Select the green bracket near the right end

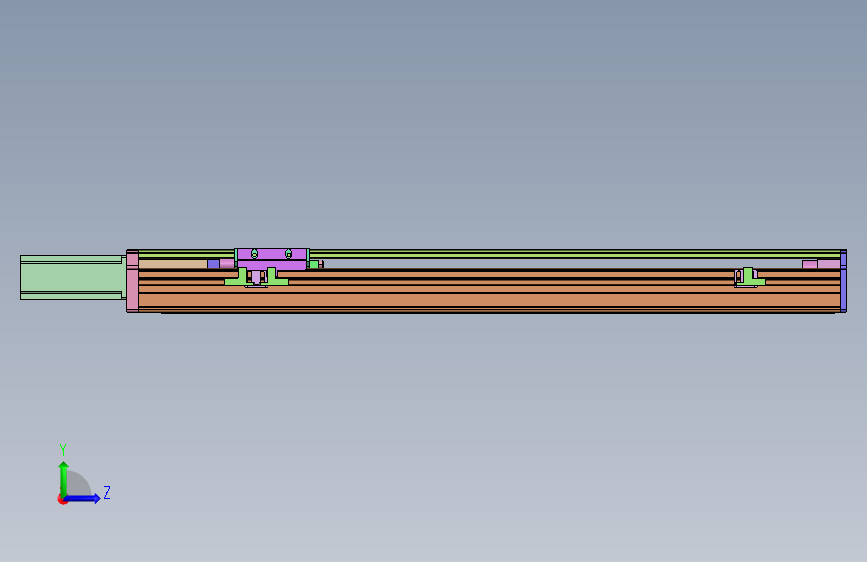750,277
